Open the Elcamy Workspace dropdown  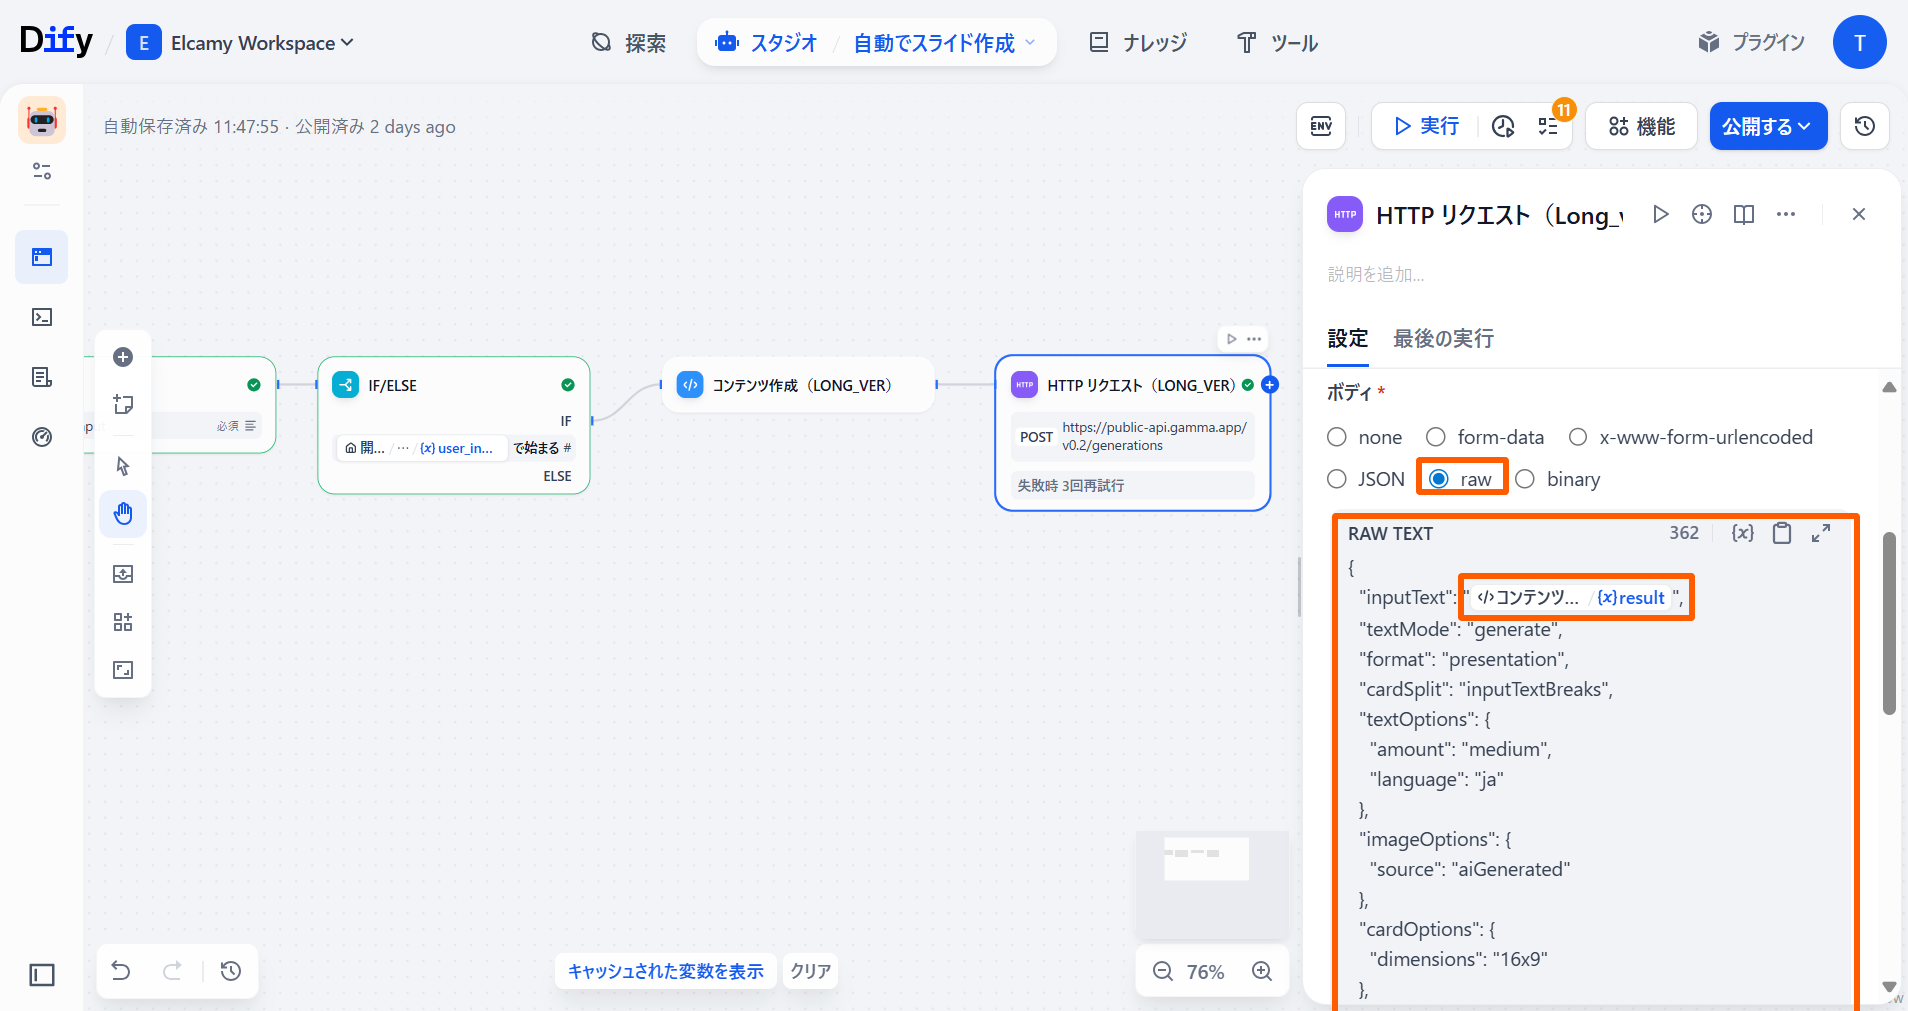coord(240,43)
